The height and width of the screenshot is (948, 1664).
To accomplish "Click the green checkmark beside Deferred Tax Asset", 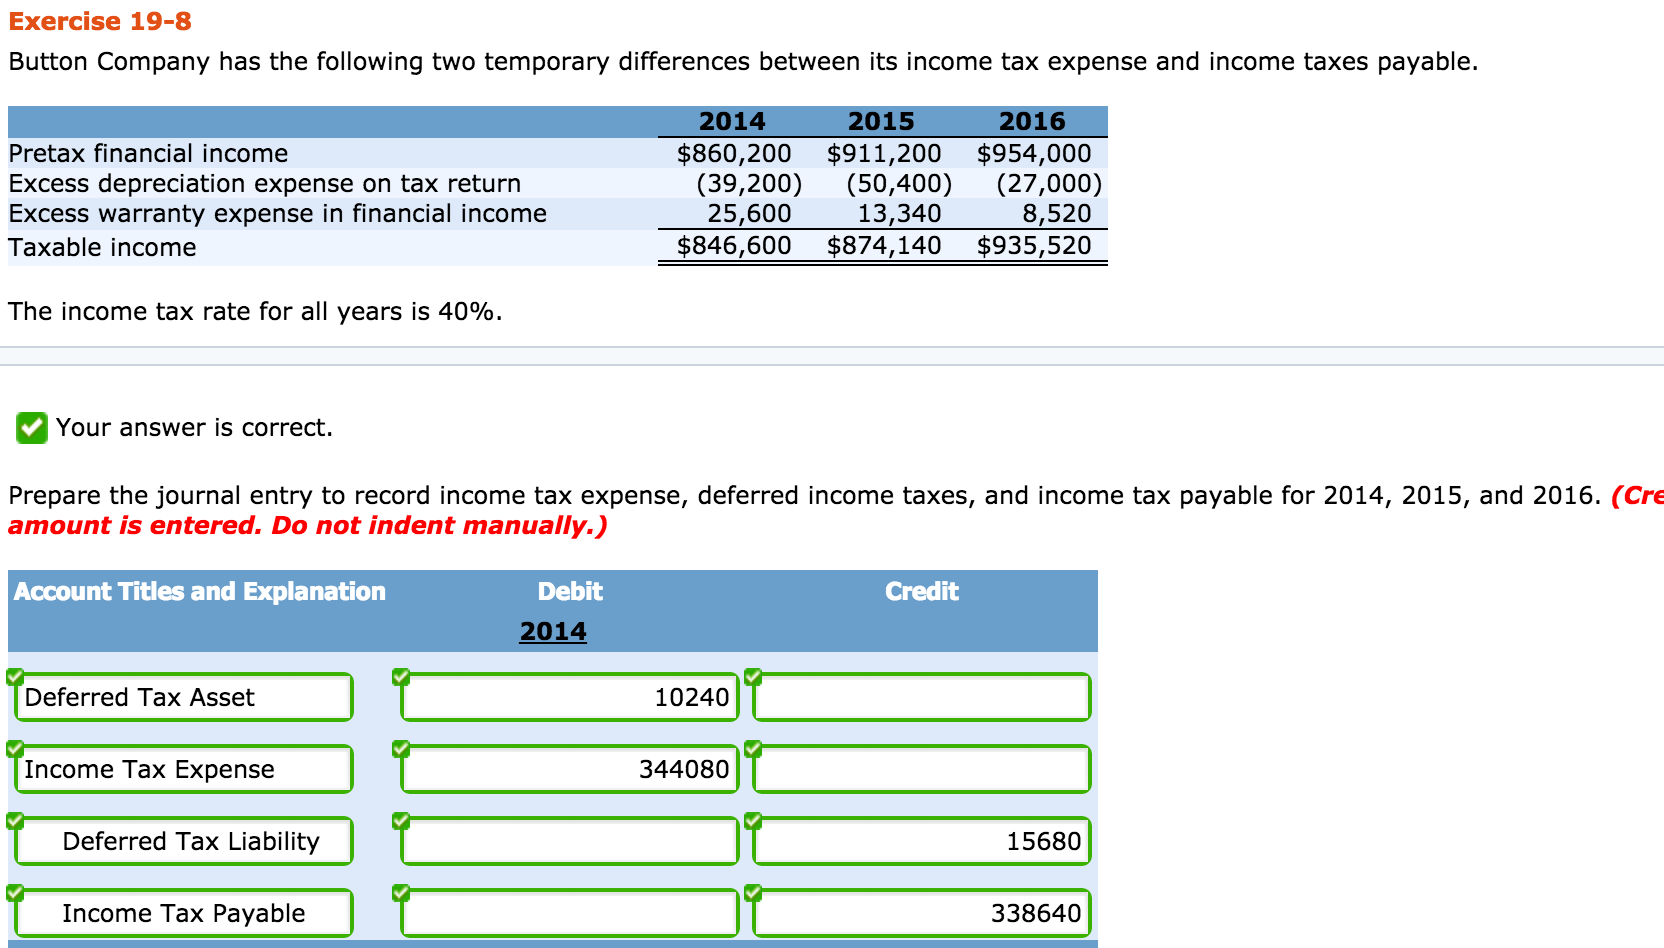I will [x=15, y=676].
